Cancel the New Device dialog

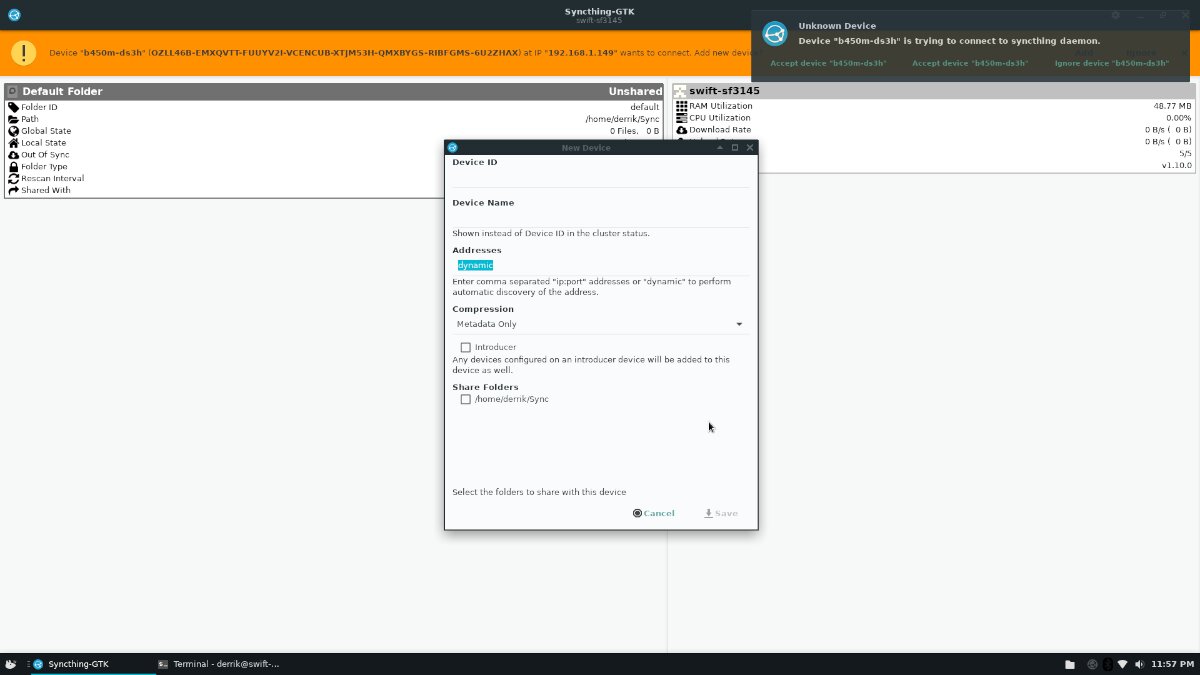(x=654, y=513)
